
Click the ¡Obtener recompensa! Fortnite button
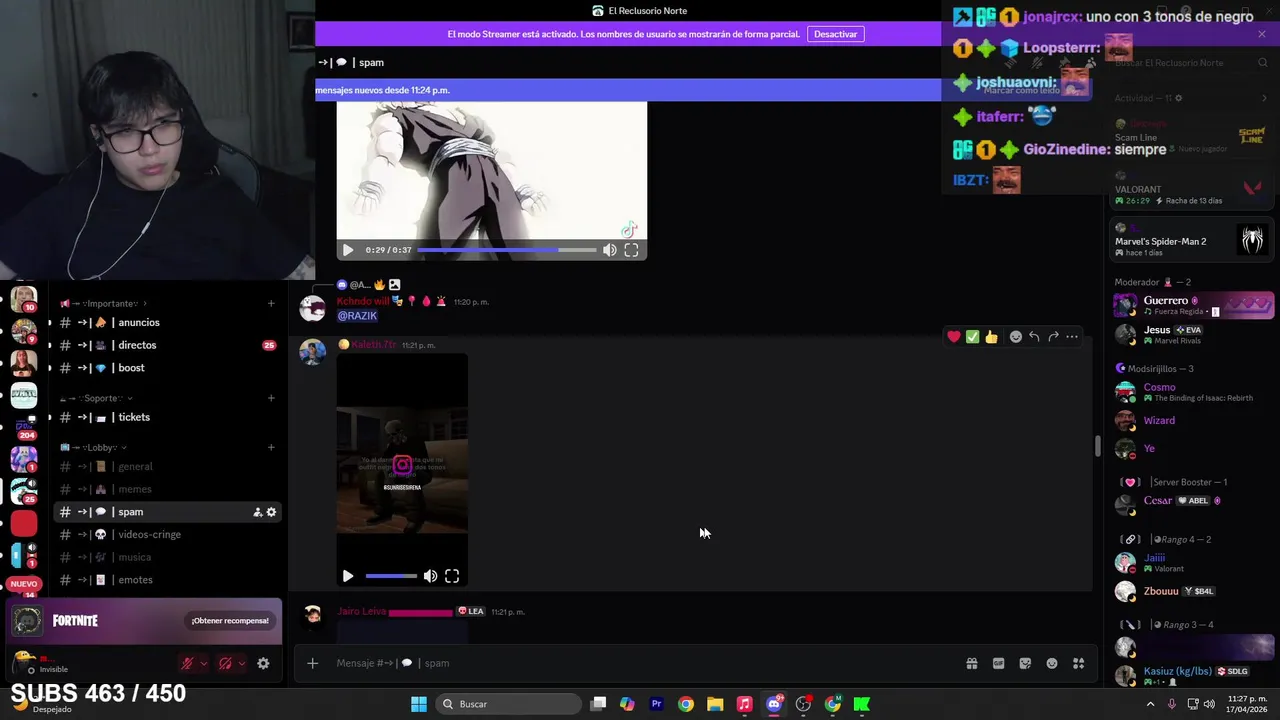(x=230, y=621)
